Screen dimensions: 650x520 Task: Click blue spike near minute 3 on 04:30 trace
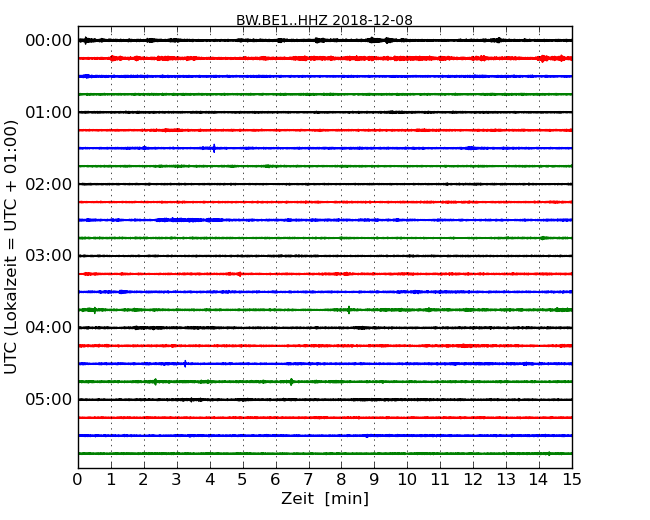[185, 364]
